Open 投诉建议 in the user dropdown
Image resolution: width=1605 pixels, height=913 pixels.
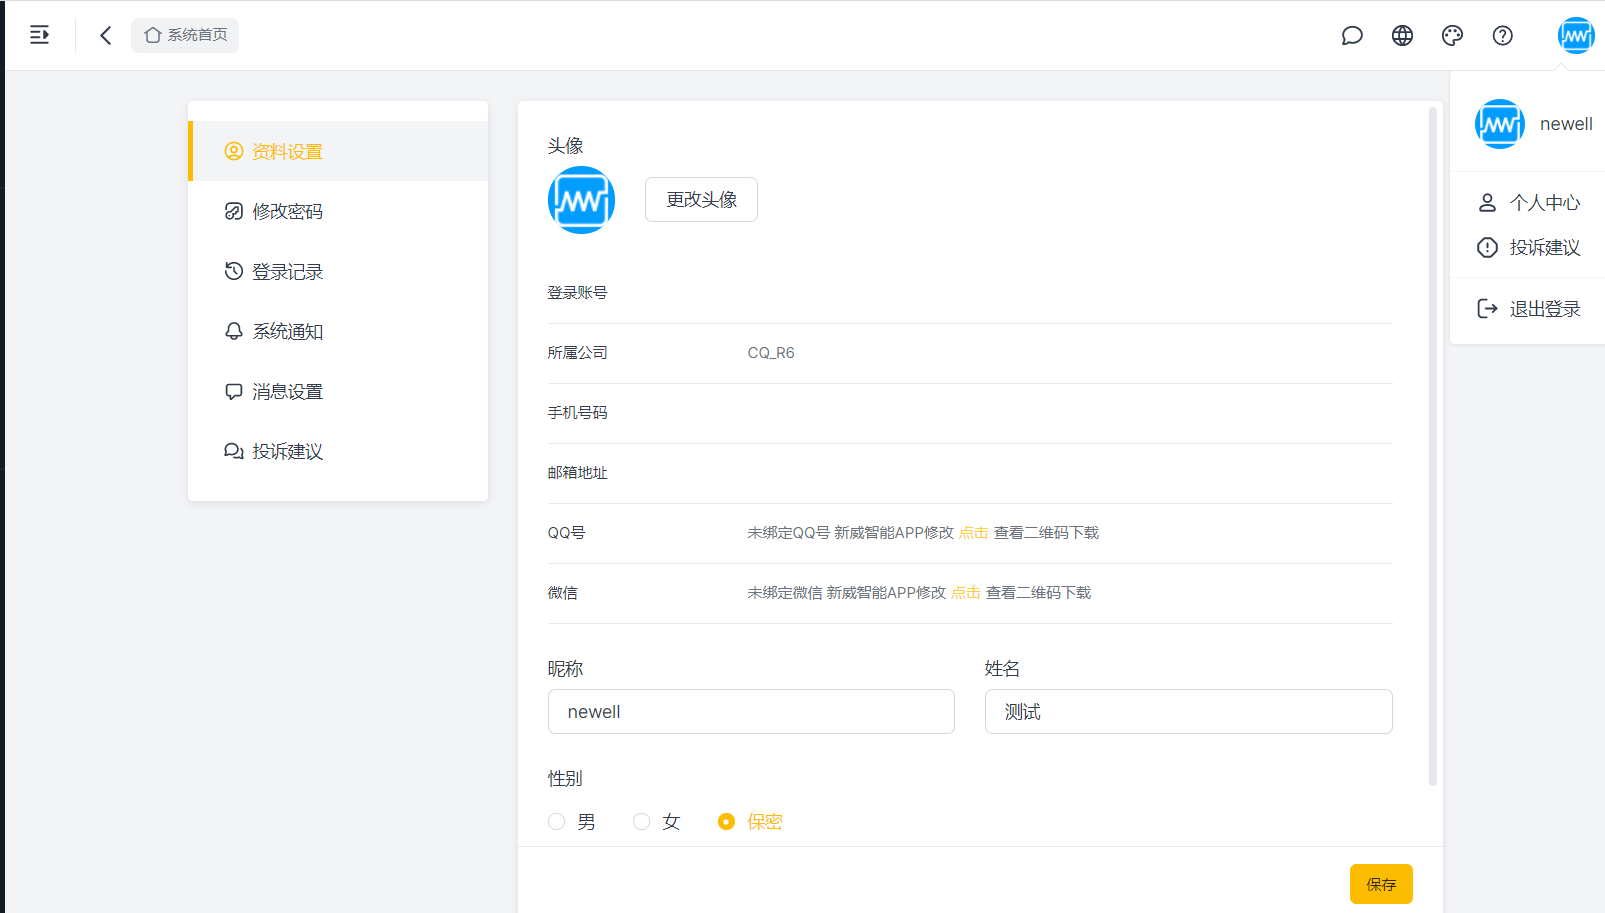(x=1528, y=248)
